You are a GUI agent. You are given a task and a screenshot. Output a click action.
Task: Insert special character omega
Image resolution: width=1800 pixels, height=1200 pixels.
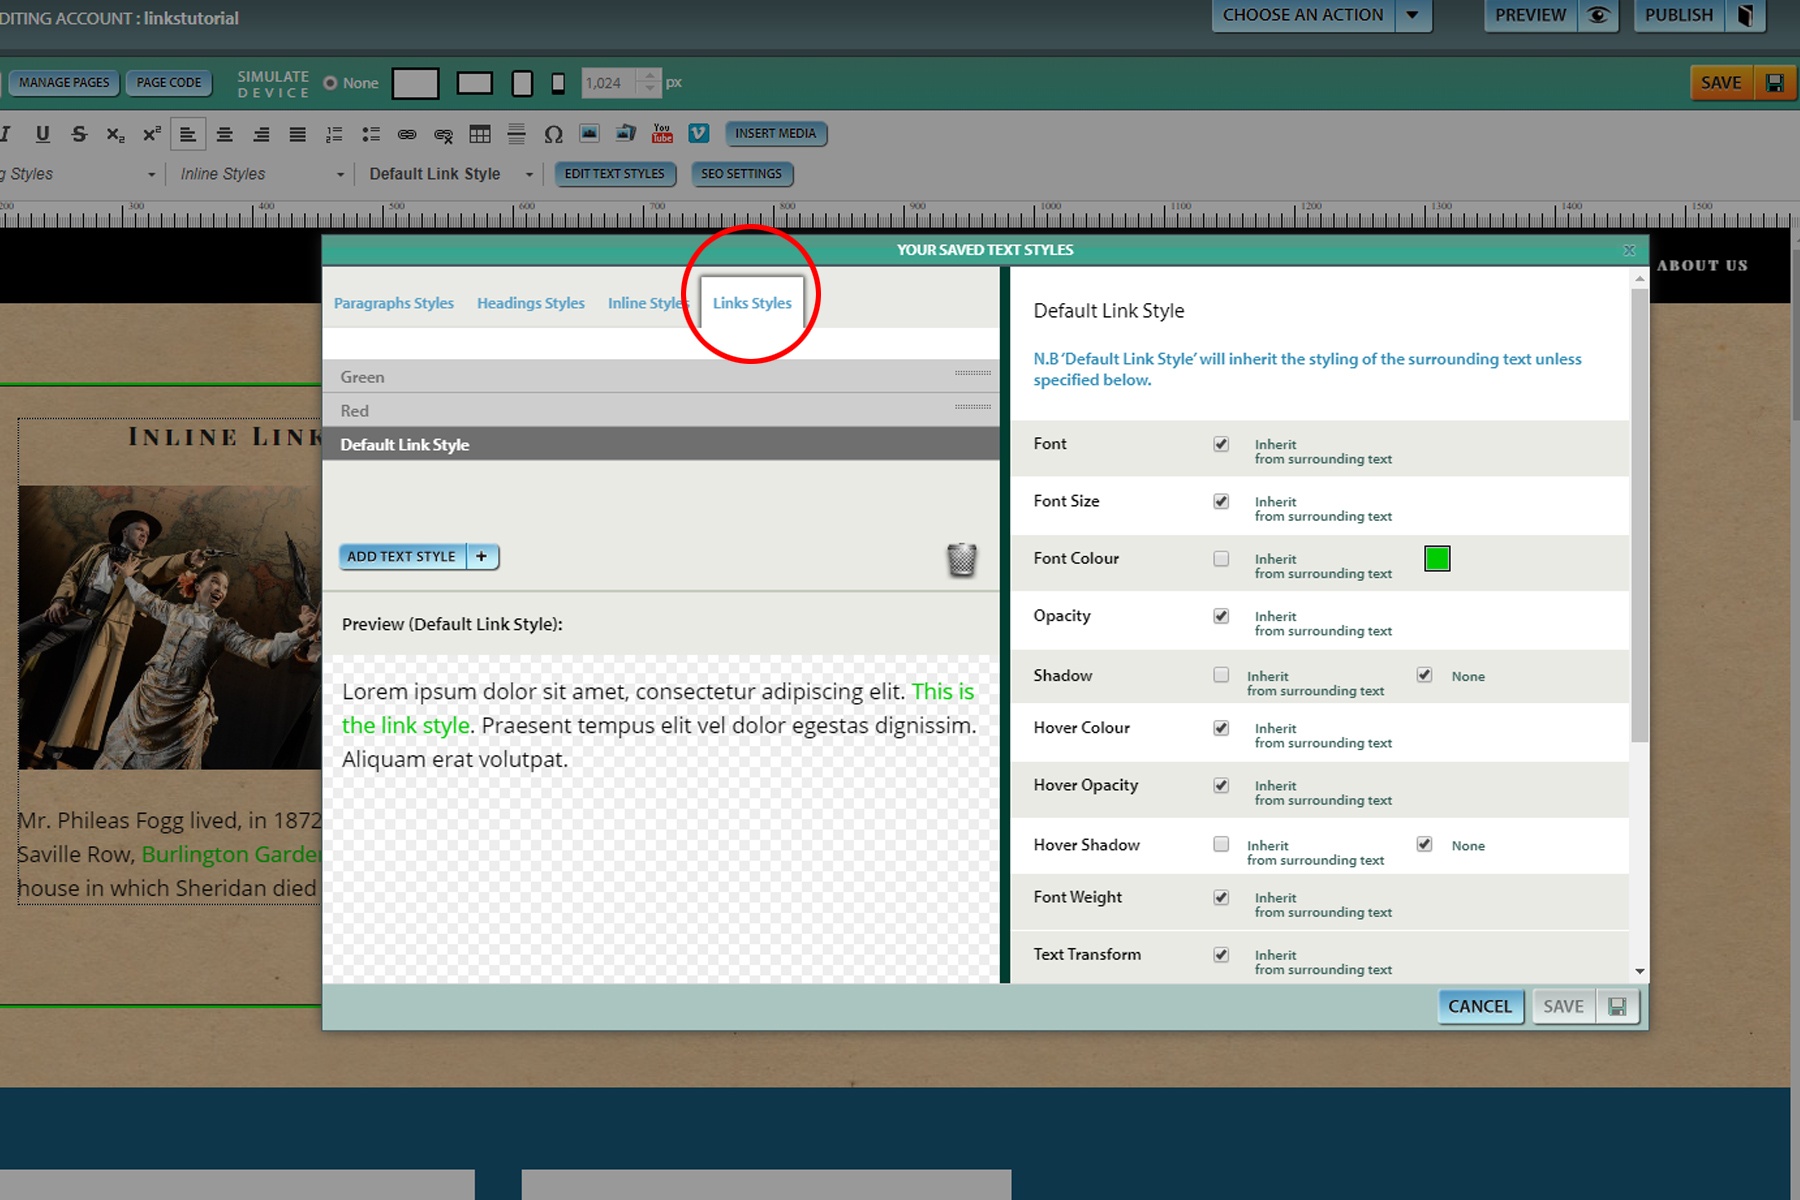tap(553, 134)
